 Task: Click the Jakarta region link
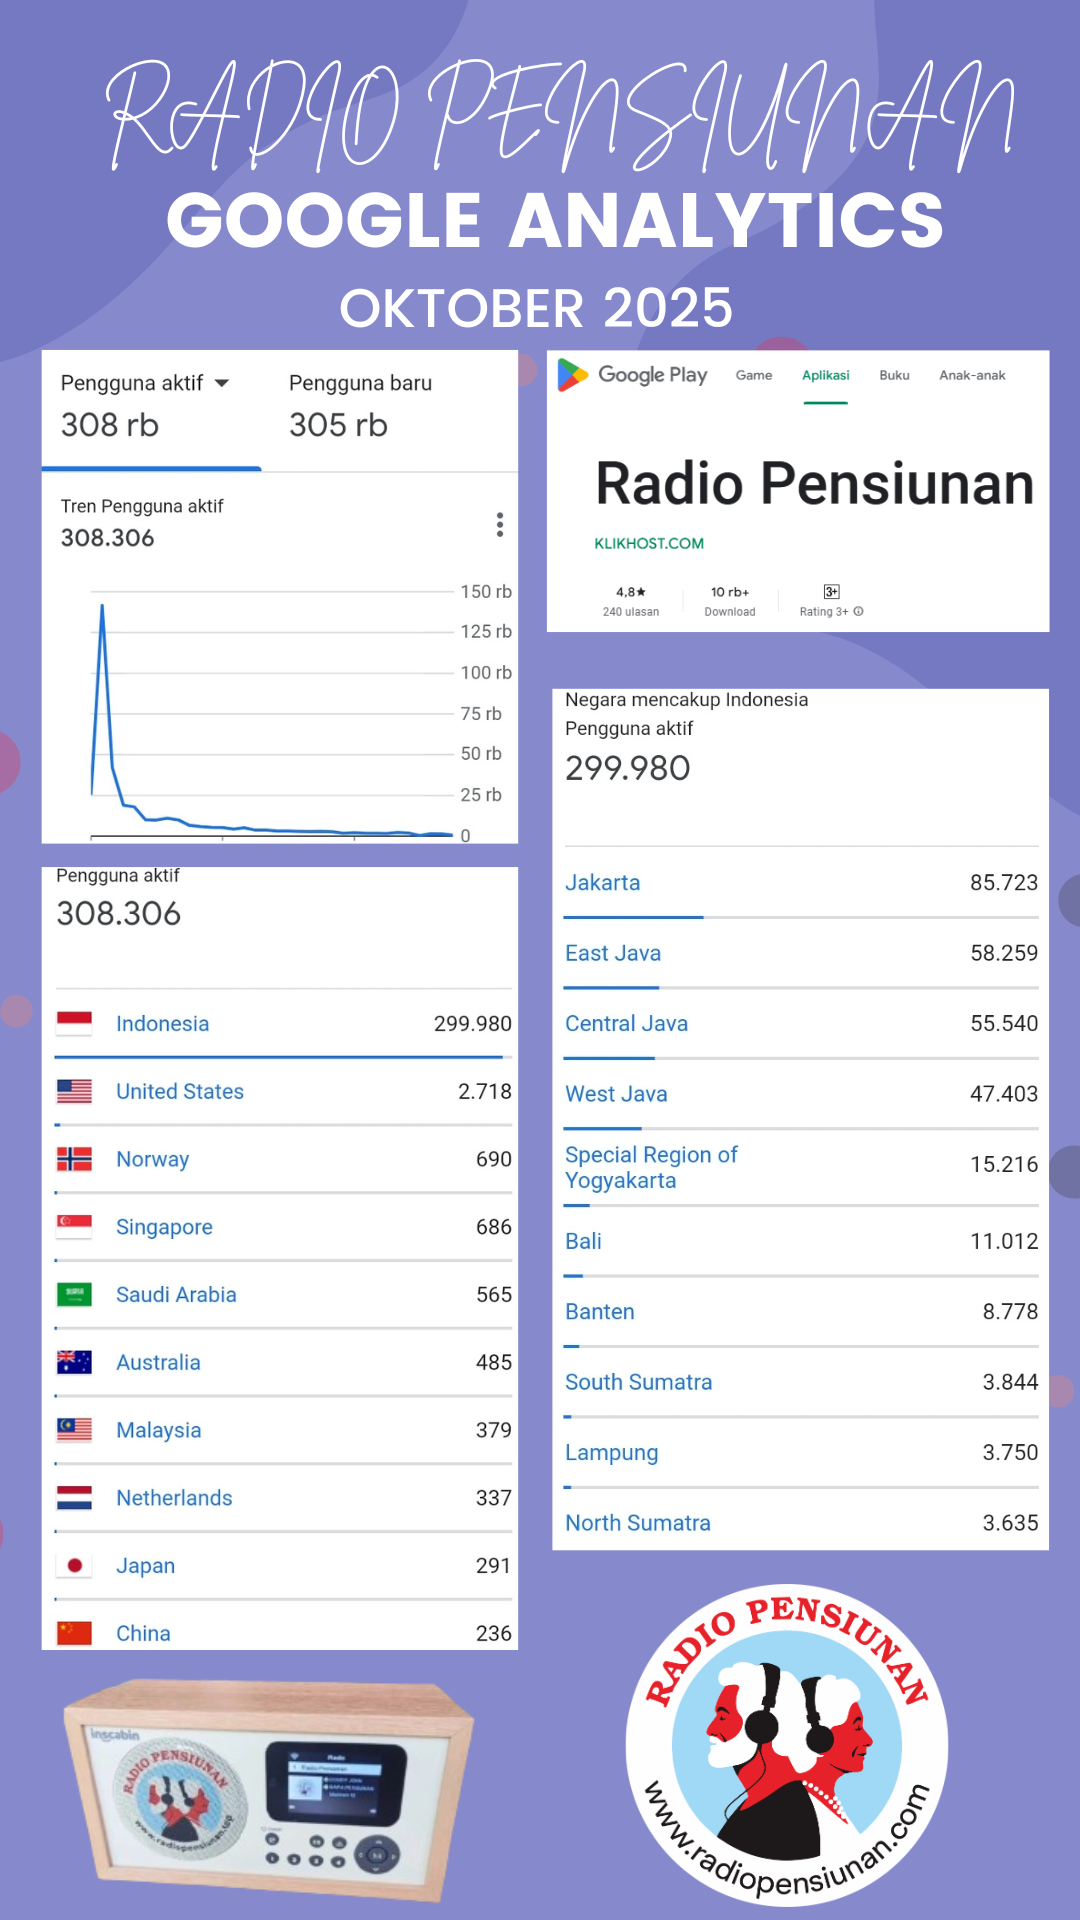pyautogui.click(x=602, y=883)
